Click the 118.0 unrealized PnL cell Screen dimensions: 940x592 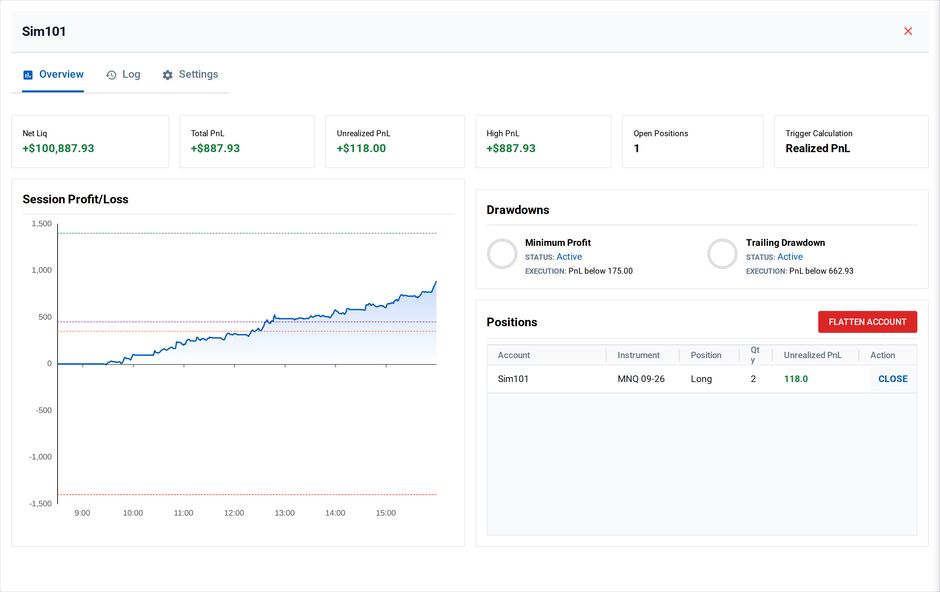click(796, 379)
